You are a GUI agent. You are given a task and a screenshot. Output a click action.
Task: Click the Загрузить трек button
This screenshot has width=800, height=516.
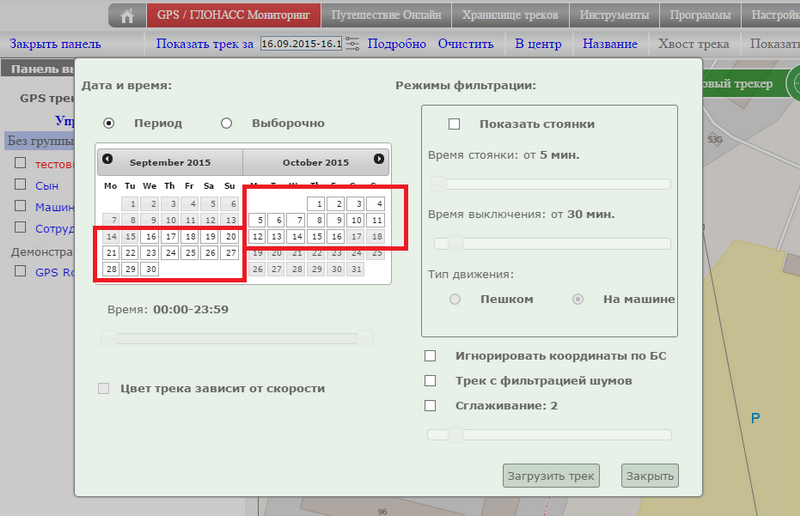[x=550, y=476]
